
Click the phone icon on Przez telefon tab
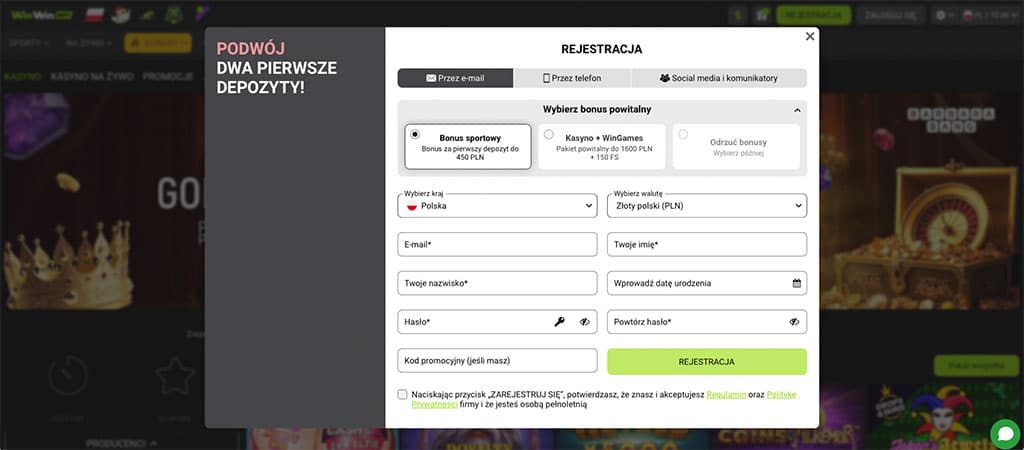547,78
